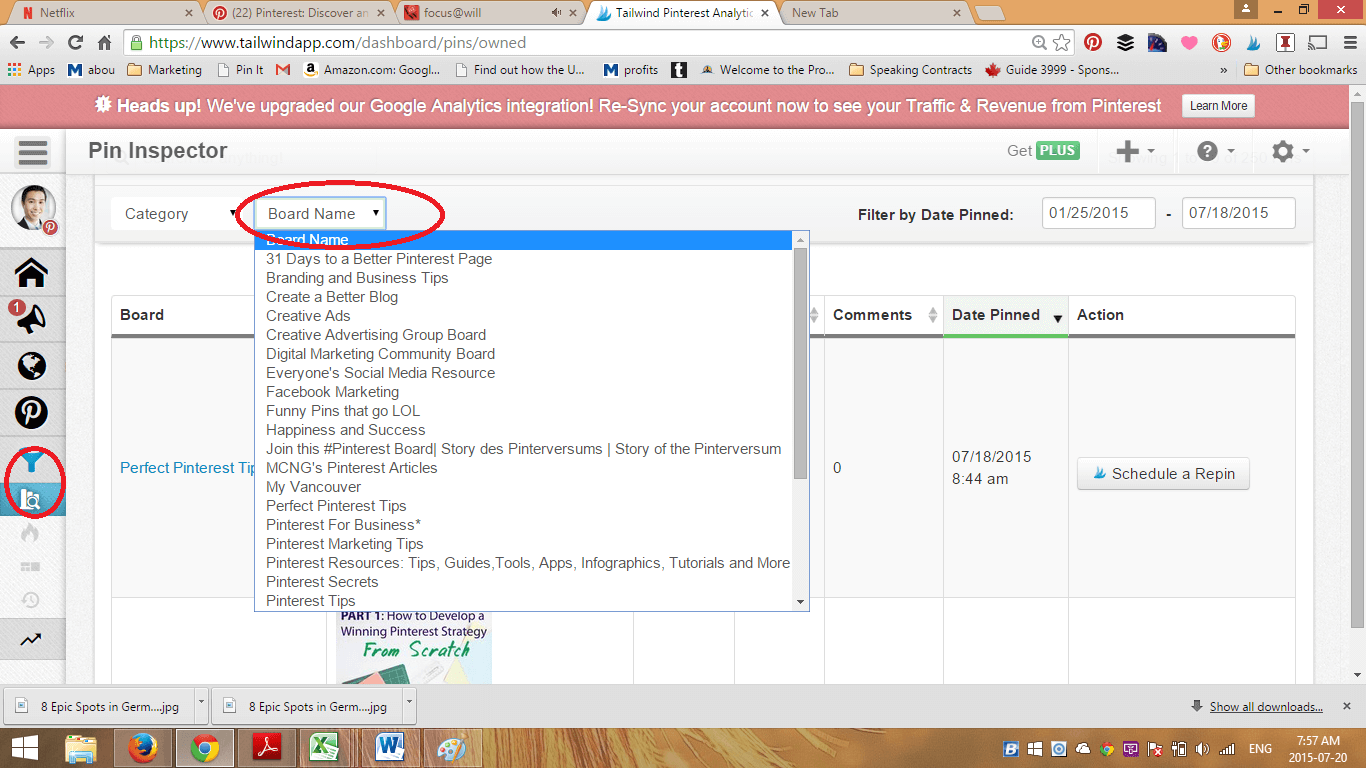Collapse the Board Name dropdown box

coord(320,213)
